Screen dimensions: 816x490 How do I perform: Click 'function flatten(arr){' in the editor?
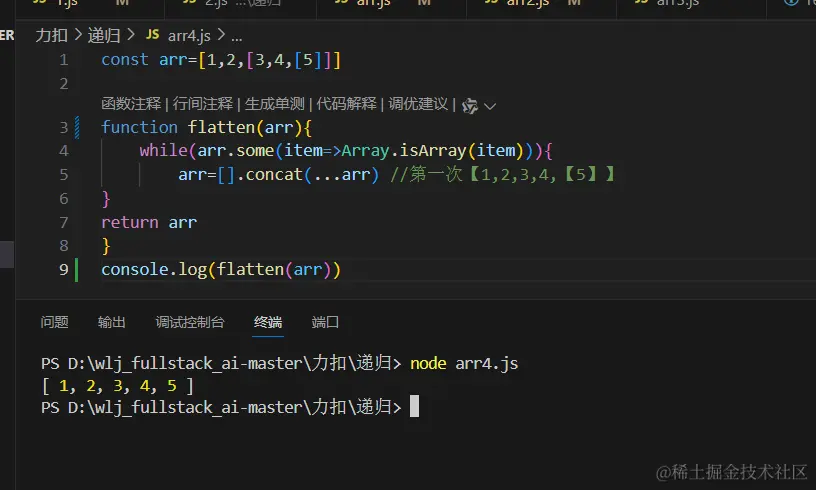coord(206,127)
